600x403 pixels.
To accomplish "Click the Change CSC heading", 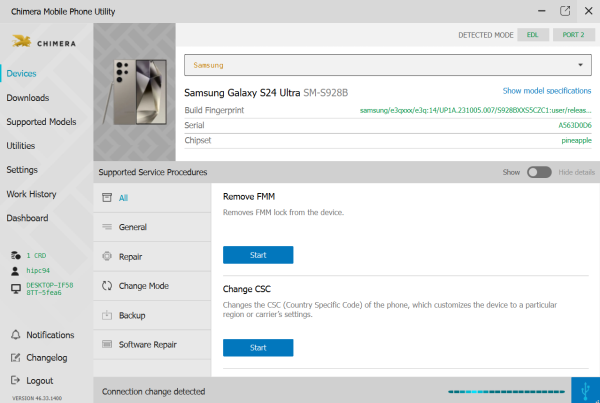I will (246, 289).
